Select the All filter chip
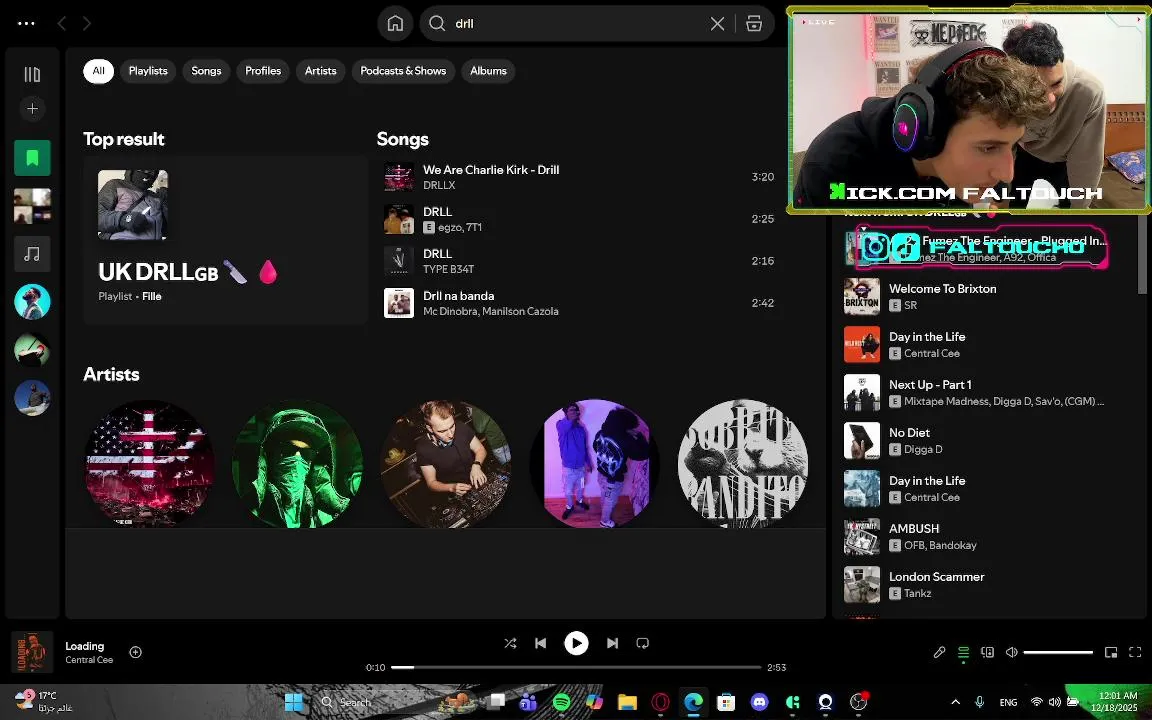The width and height of the screenshot is (1152, 720). pyautogui.click(x=98, y=71)
